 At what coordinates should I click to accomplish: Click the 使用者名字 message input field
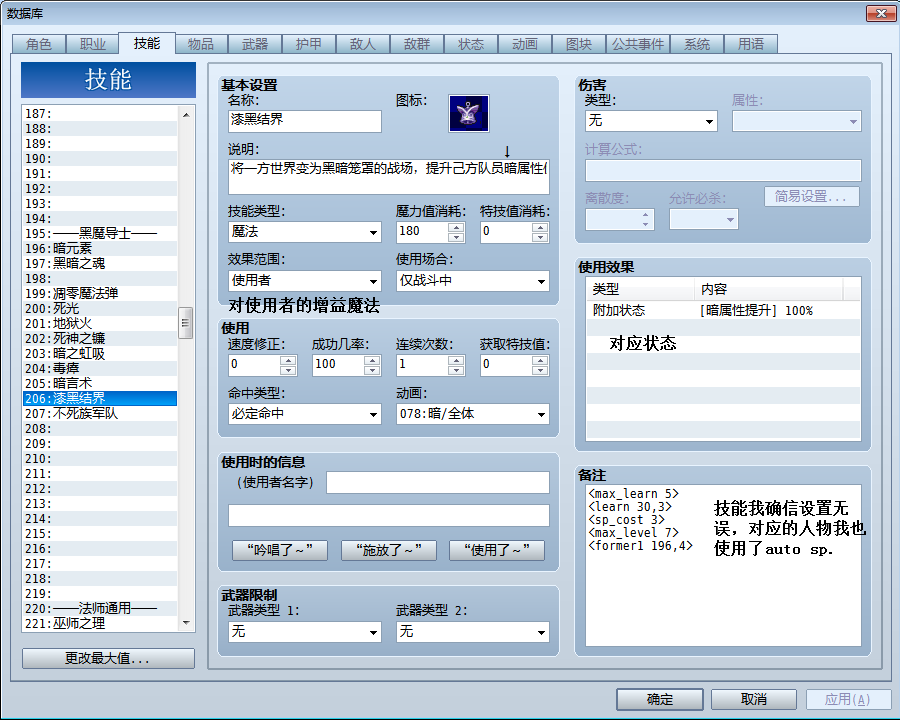437,482
